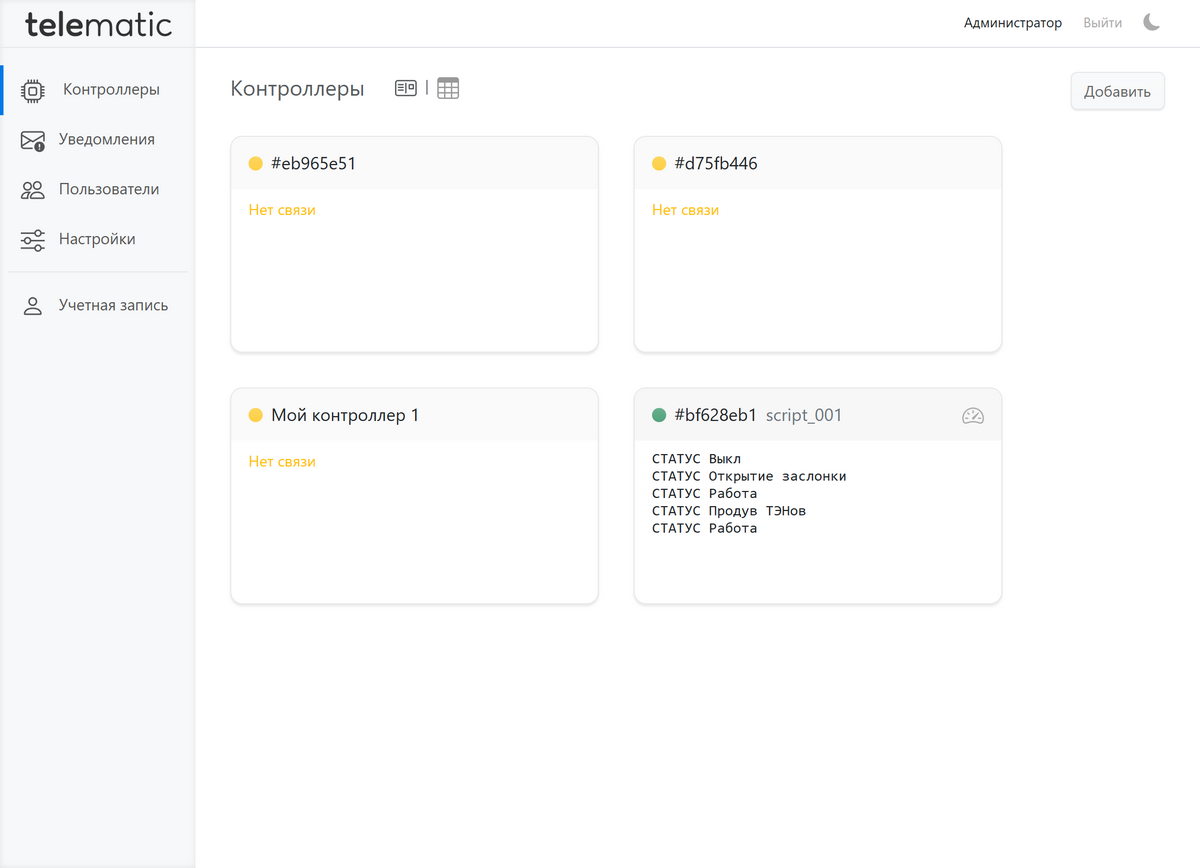
Task: Click the Пользователи people icon
Action: point(33,190)
